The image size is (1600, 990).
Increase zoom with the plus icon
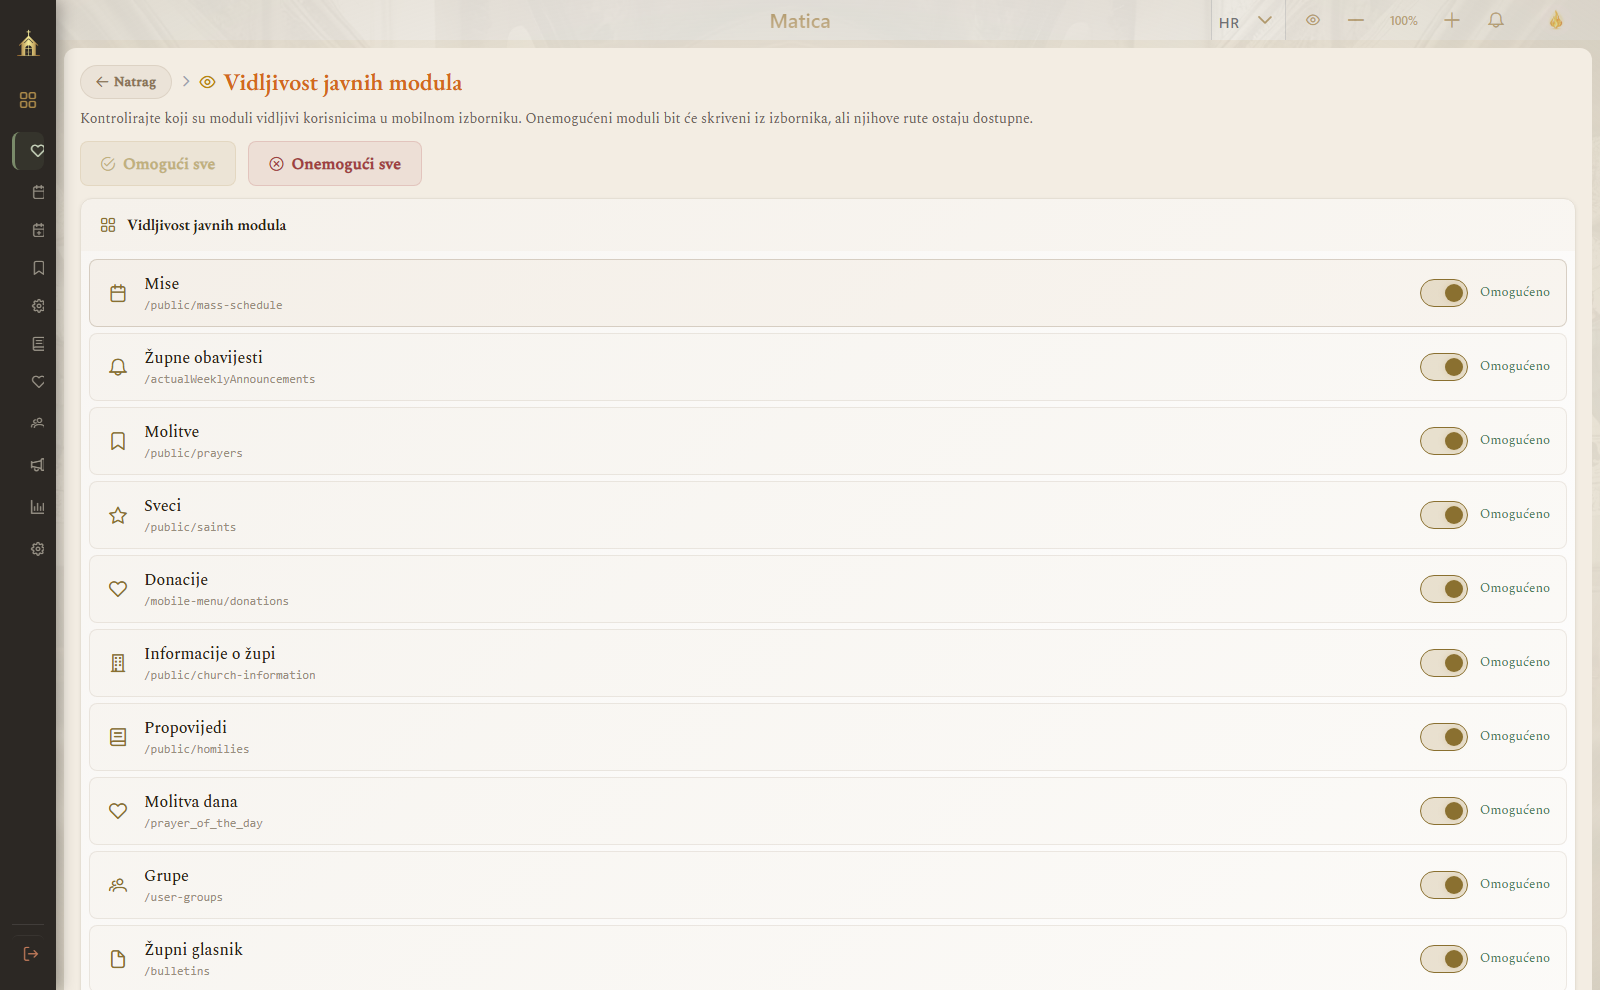1452,20
